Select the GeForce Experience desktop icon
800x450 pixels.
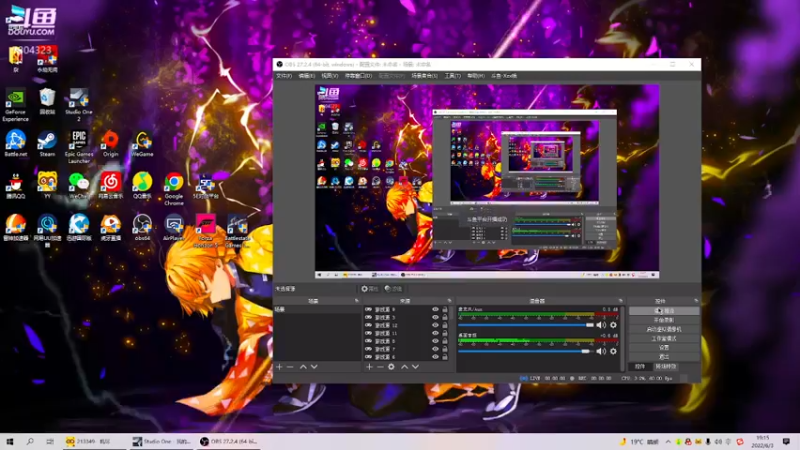click(x=15, y=106)
